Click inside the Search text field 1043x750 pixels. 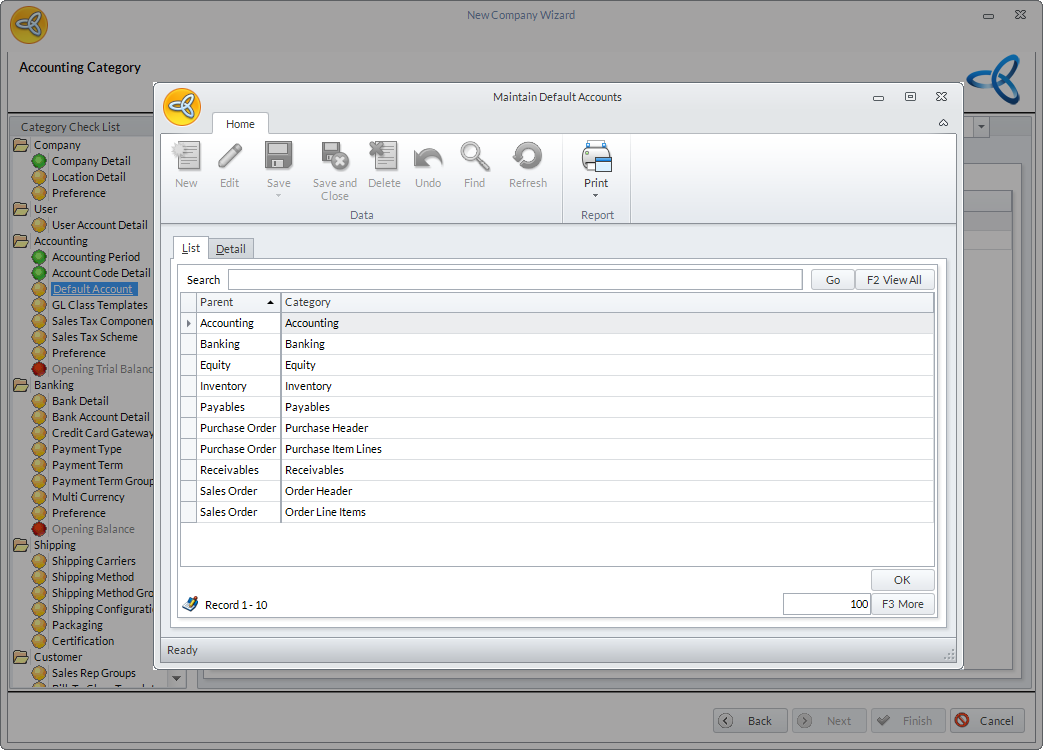[515, 280]
